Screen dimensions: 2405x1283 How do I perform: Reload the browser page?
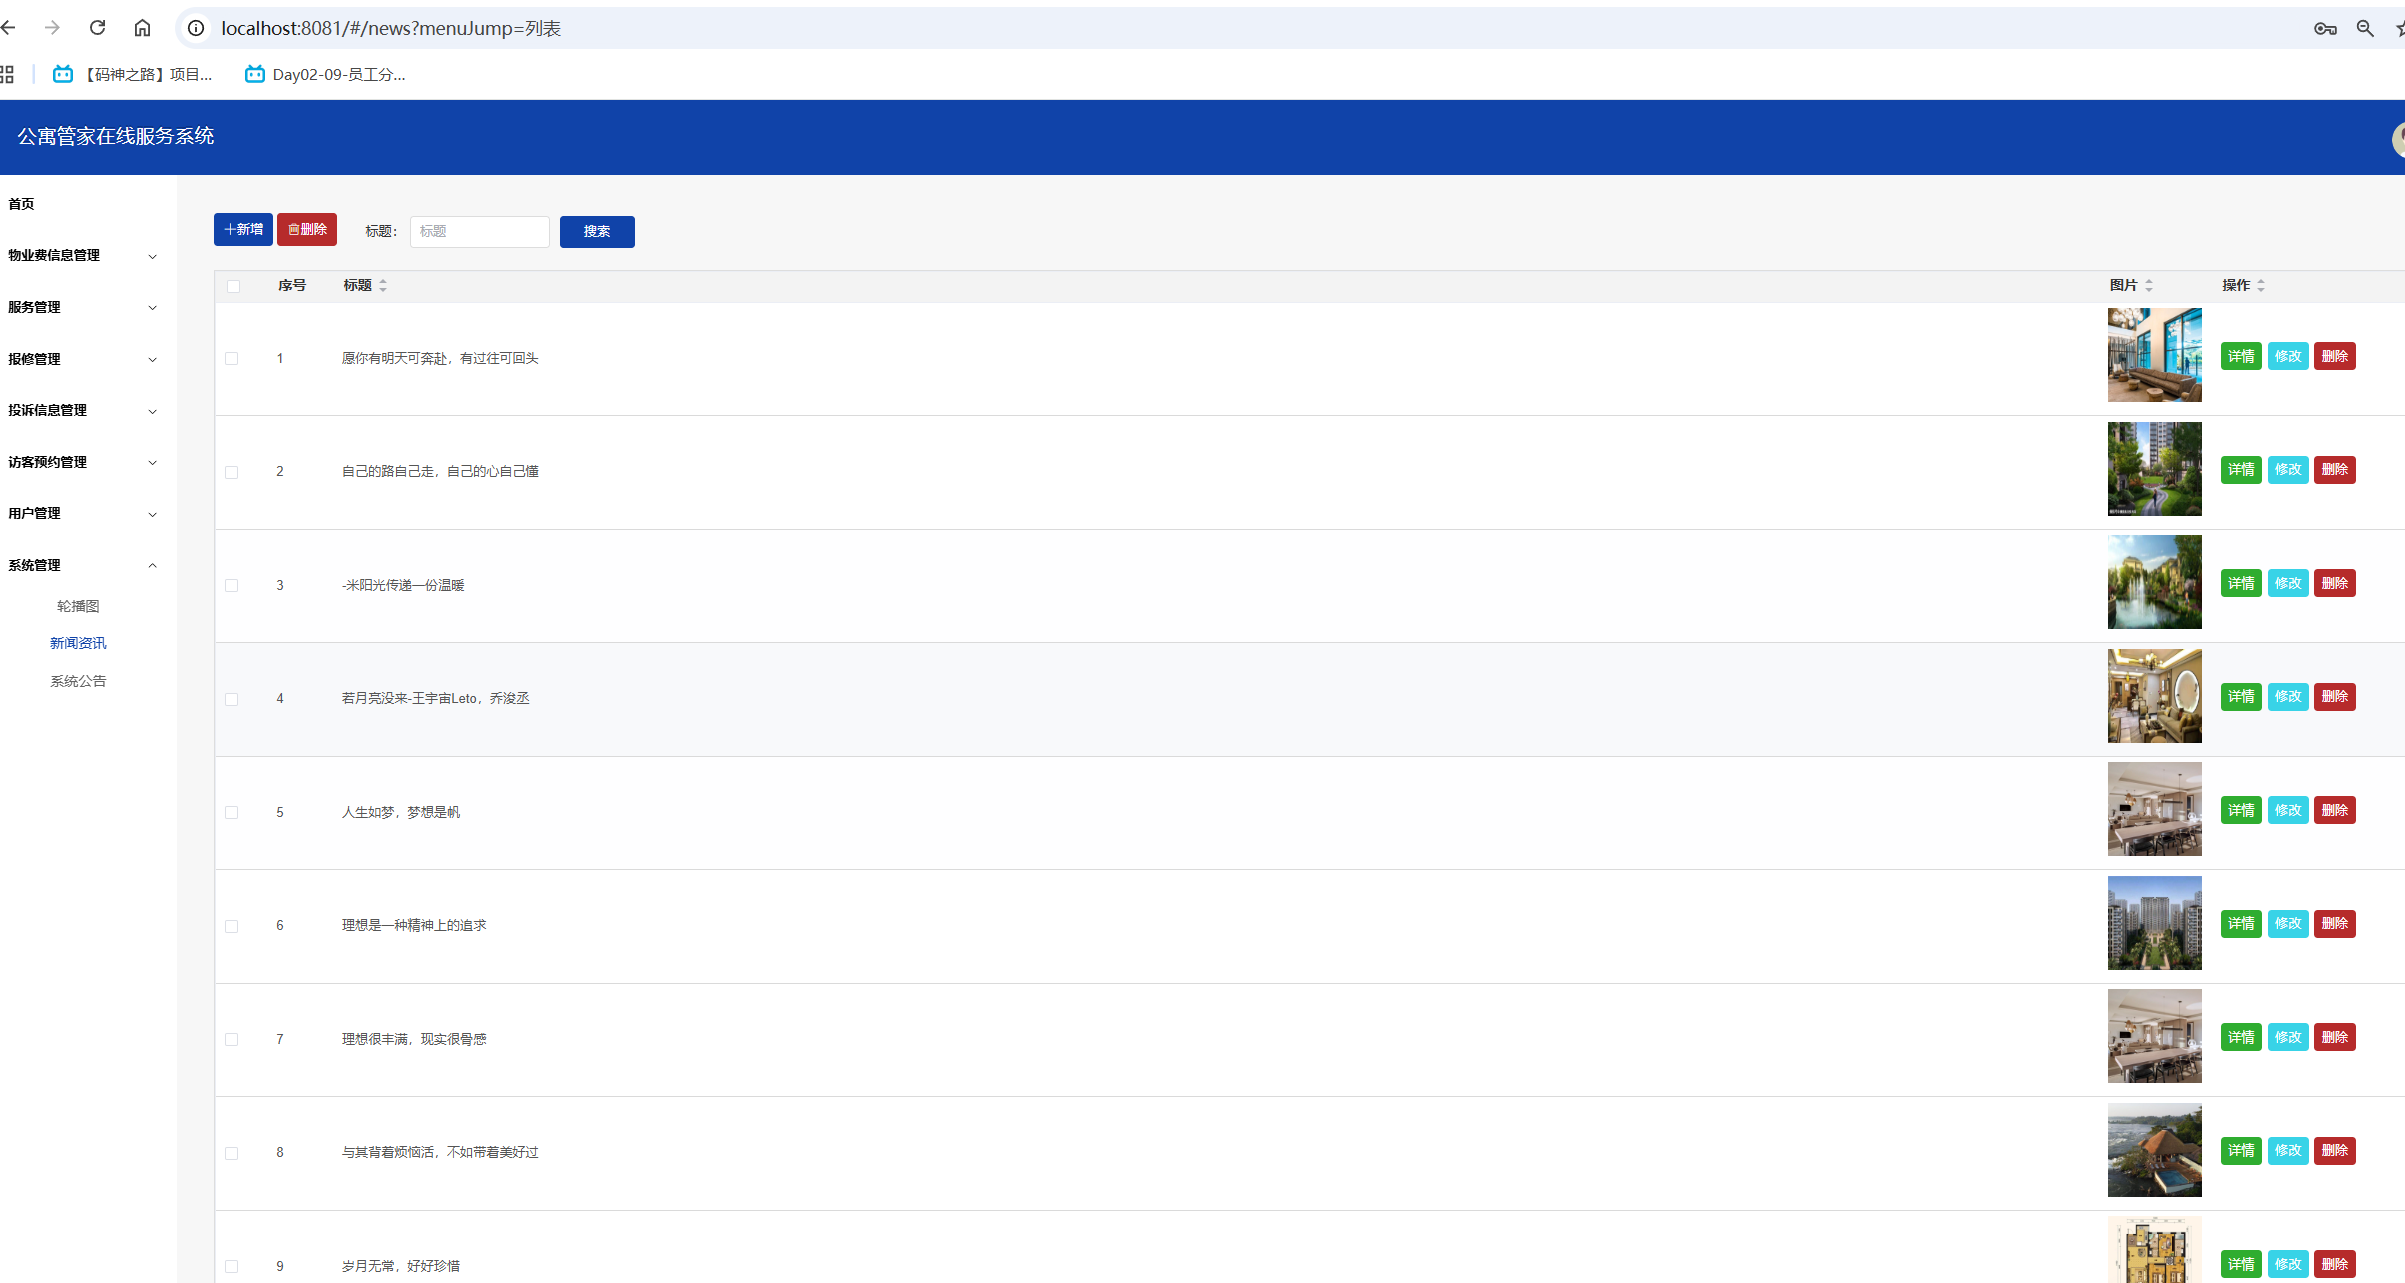[97, 28]
